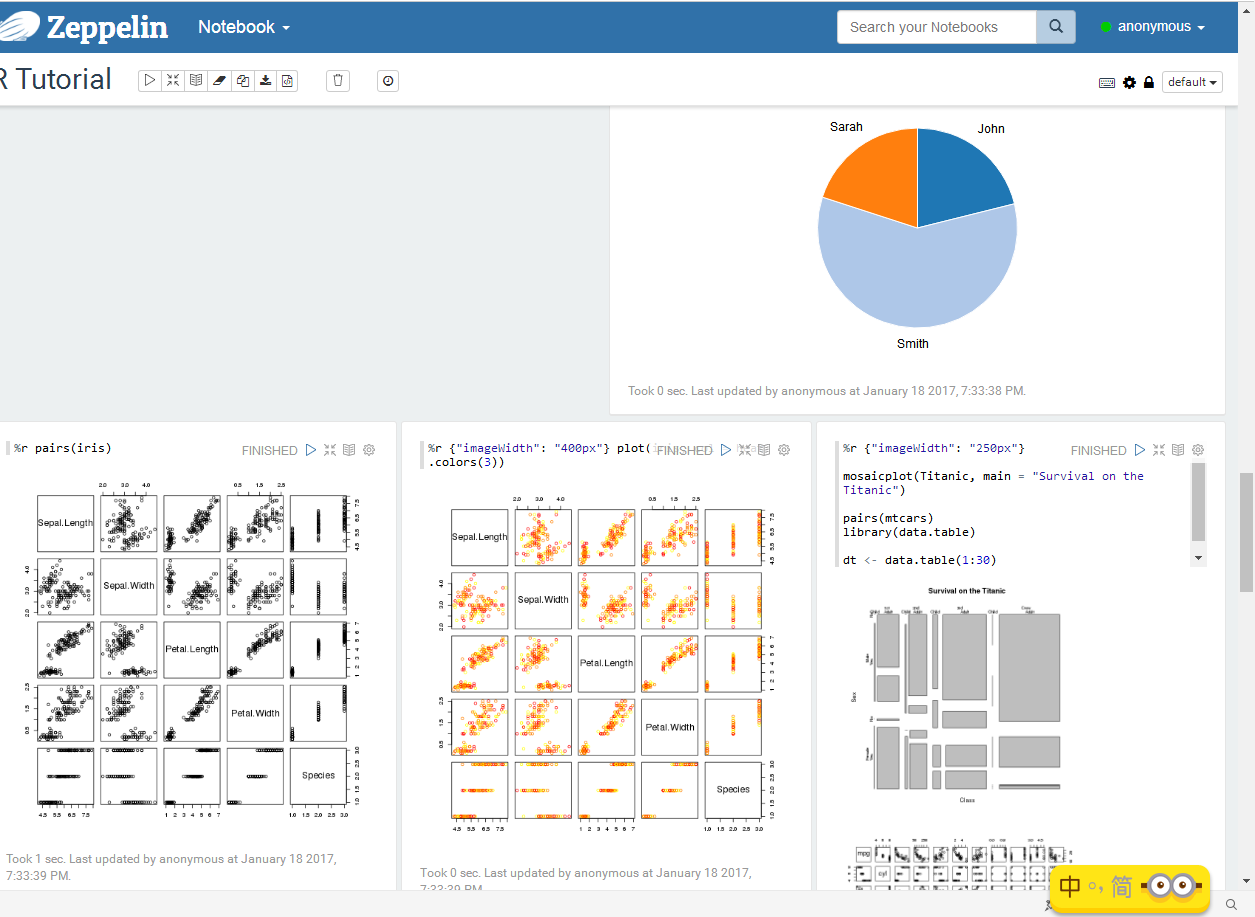Open the default view dropdown
Screen dimensions: 1255x917
(1192, 82)
